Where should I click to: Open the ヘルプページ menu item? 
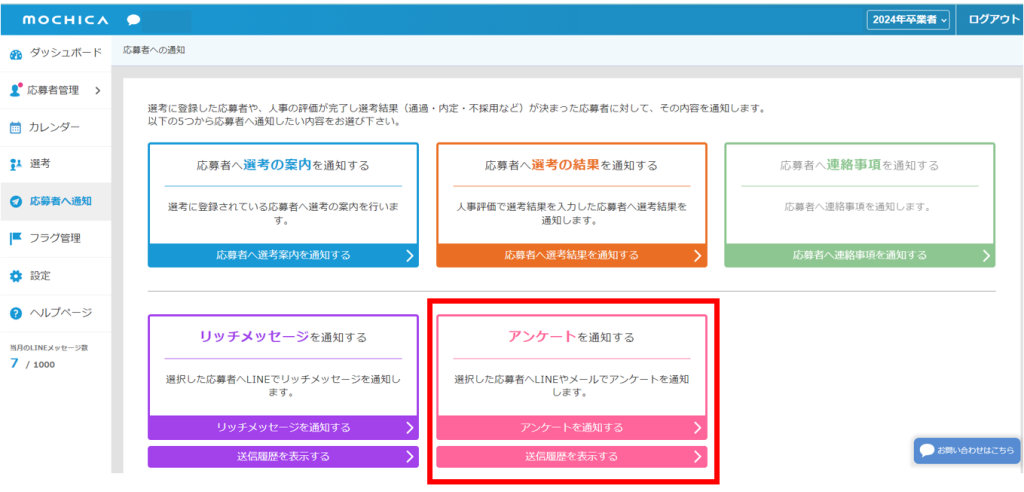click(x=60, y=313)
